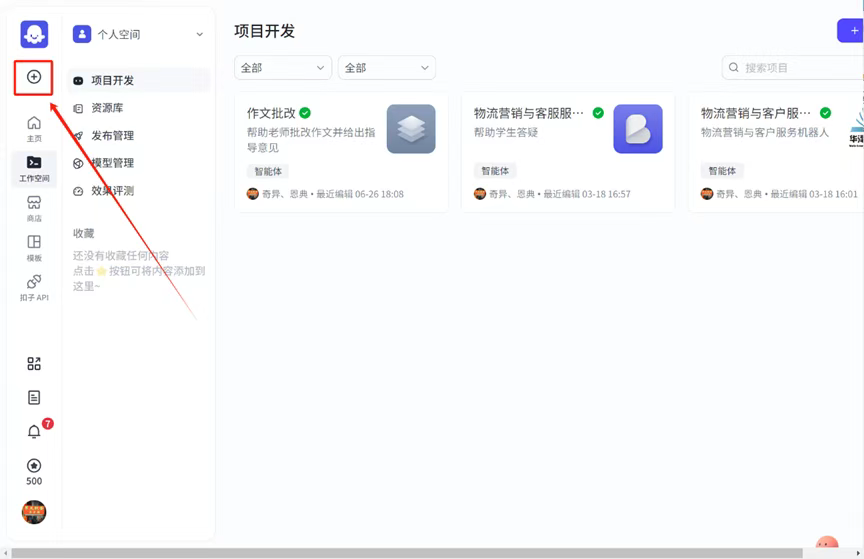Click the blue plus create button
Image resolution: width=864 pixels, height=559 pixels.
pyautogui.click(x=850, y=30)
